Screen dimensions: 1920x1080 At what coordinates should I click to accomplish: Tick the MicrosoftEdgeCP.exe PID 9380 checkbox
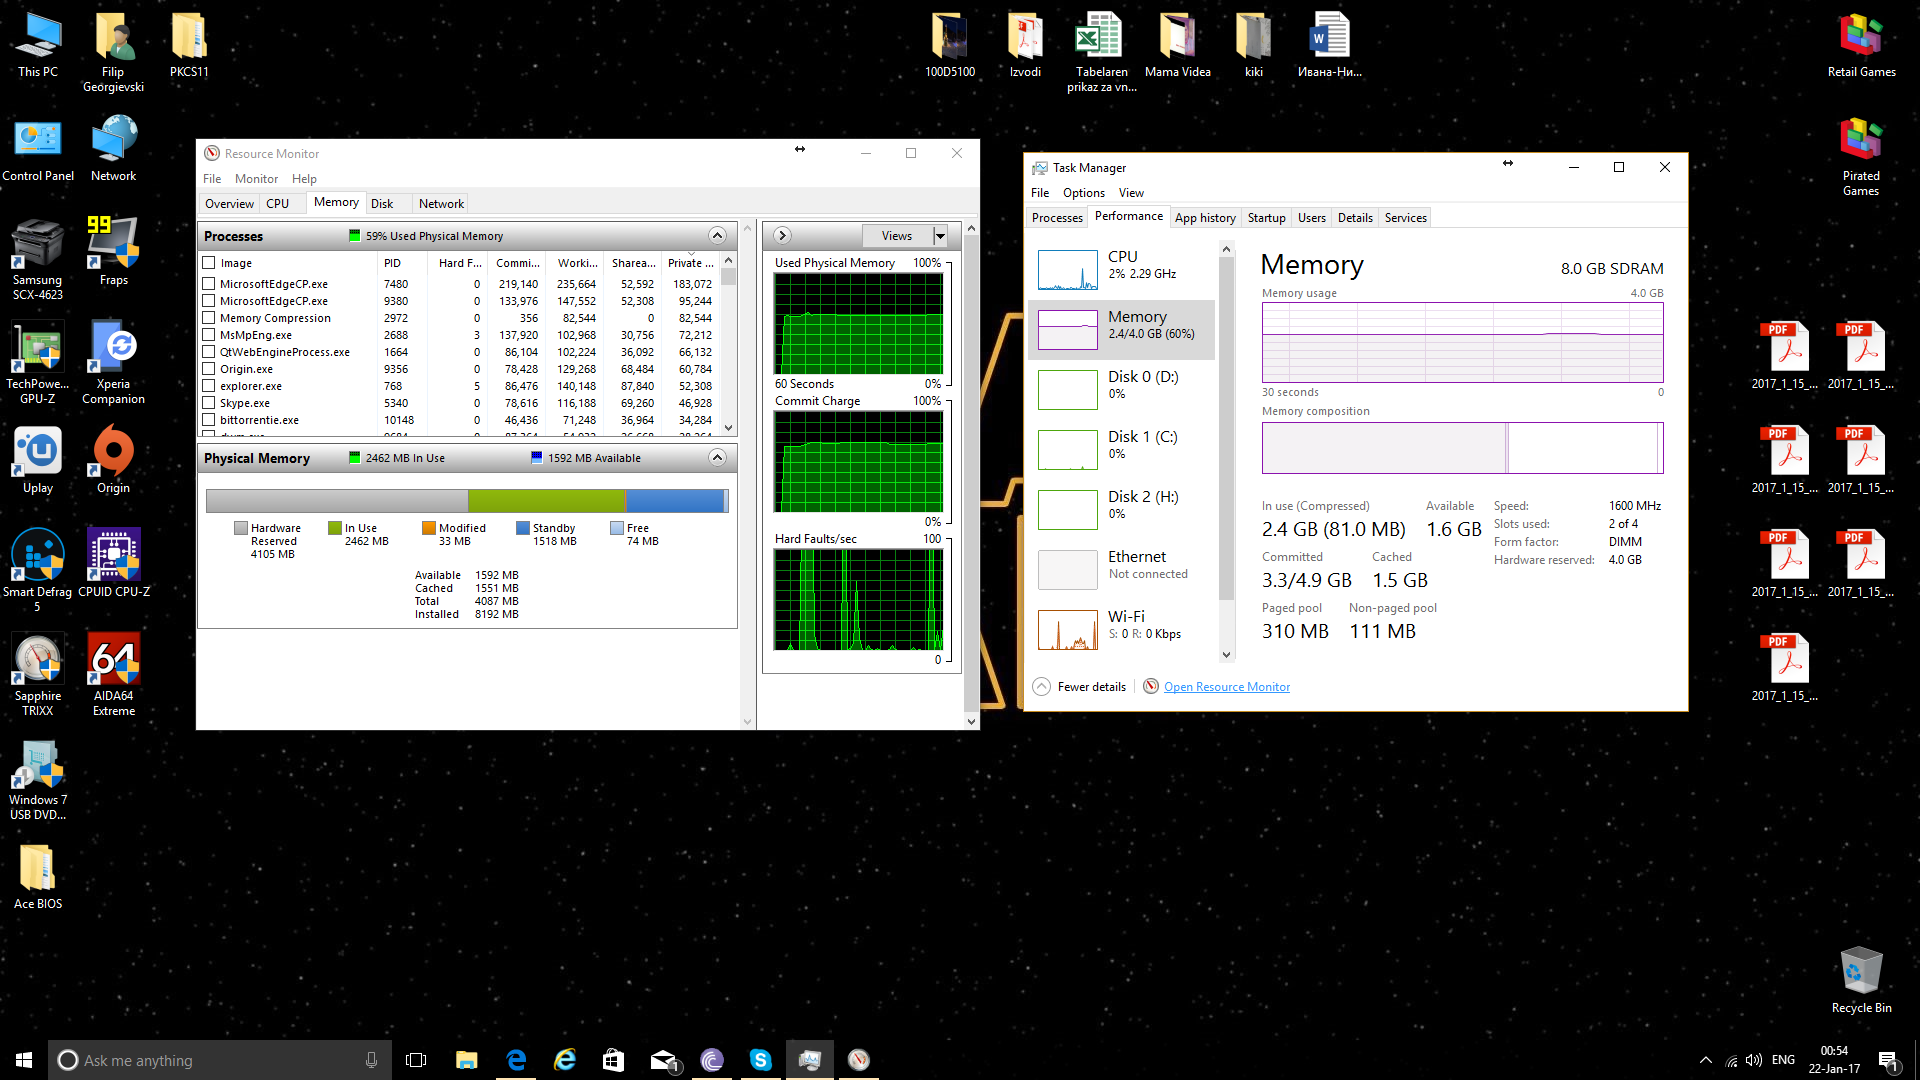[209, 301]
